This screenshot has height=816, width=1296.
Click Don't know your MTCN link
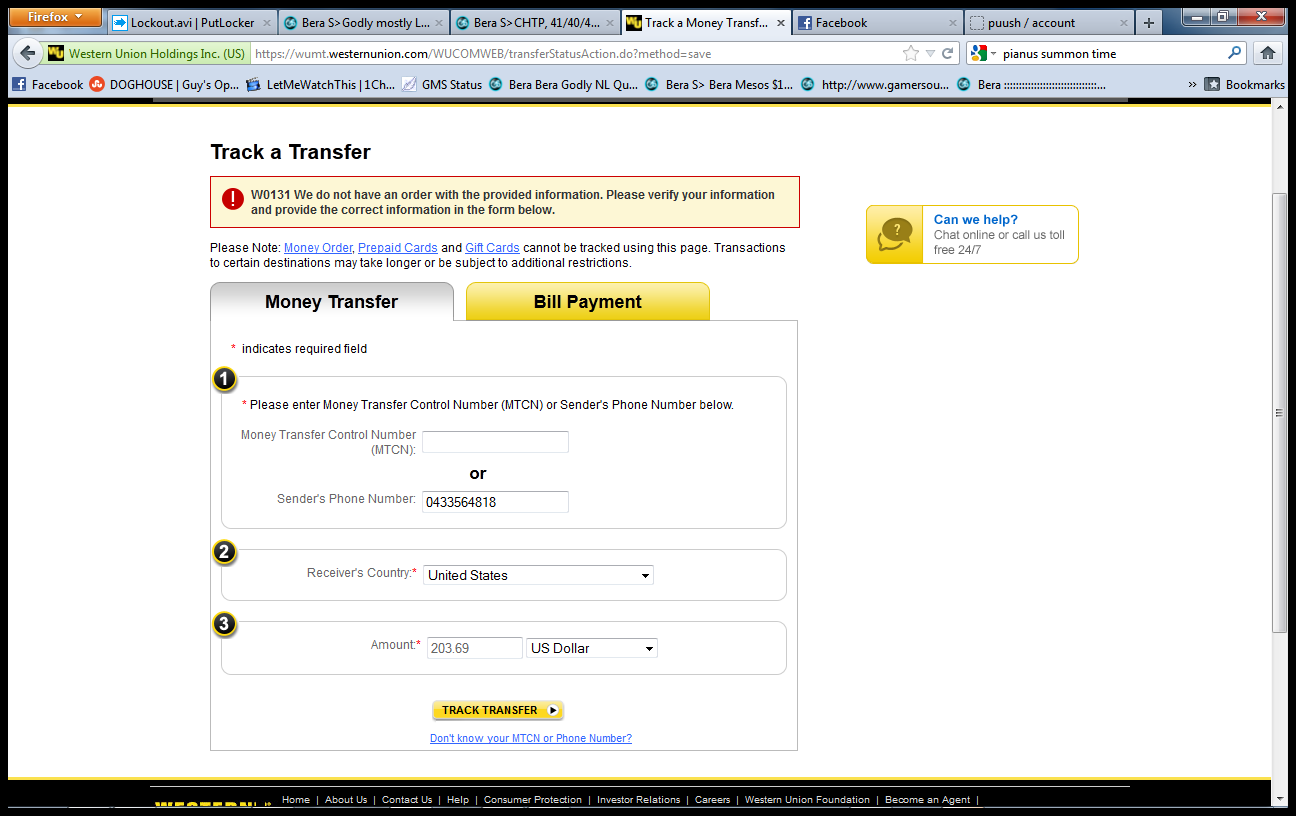point(531,738)
